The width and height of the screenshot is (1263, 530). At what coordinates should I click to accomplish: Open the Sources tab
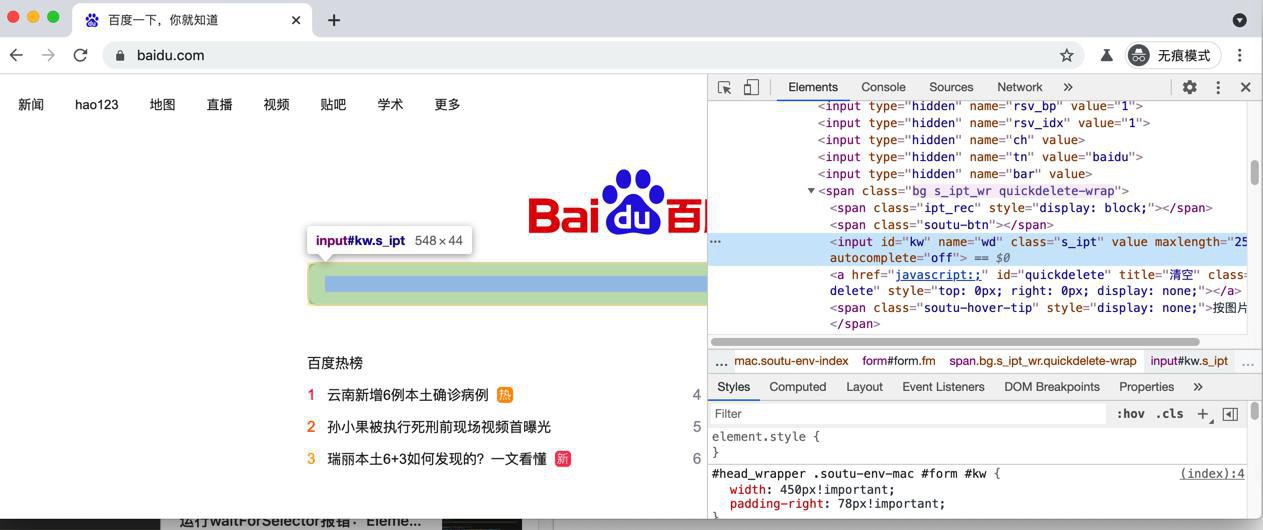pos(951,87)
